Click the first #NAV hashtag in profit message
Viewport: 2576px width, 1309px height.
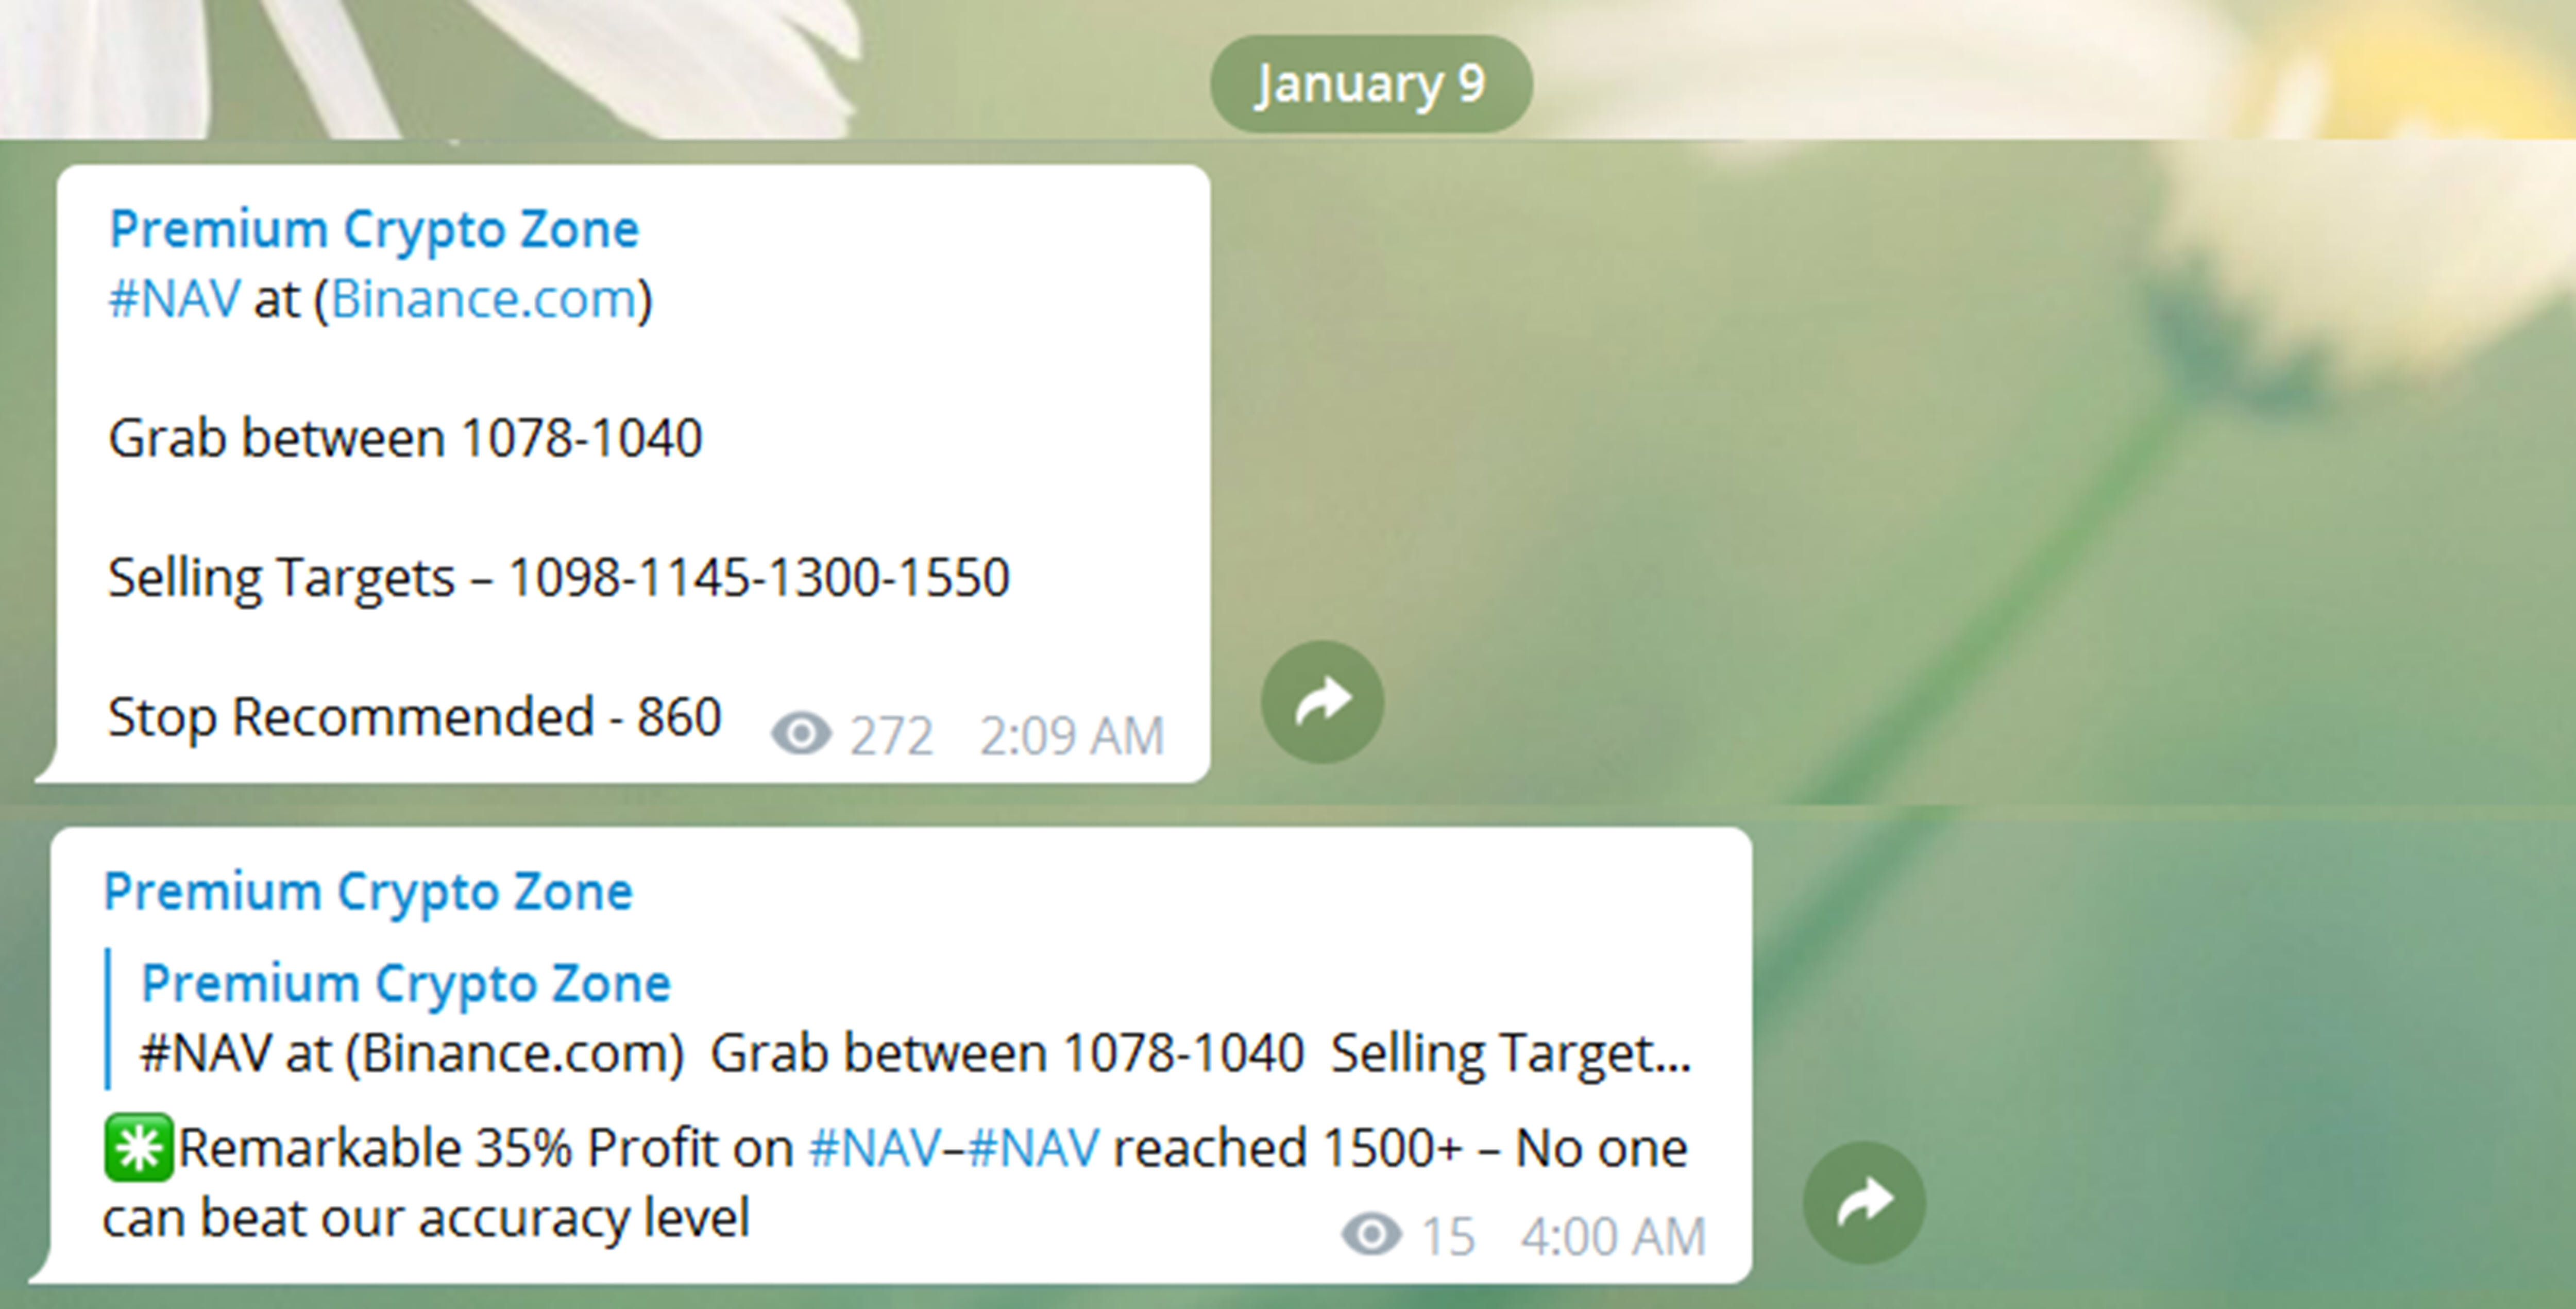point(874,1147)
